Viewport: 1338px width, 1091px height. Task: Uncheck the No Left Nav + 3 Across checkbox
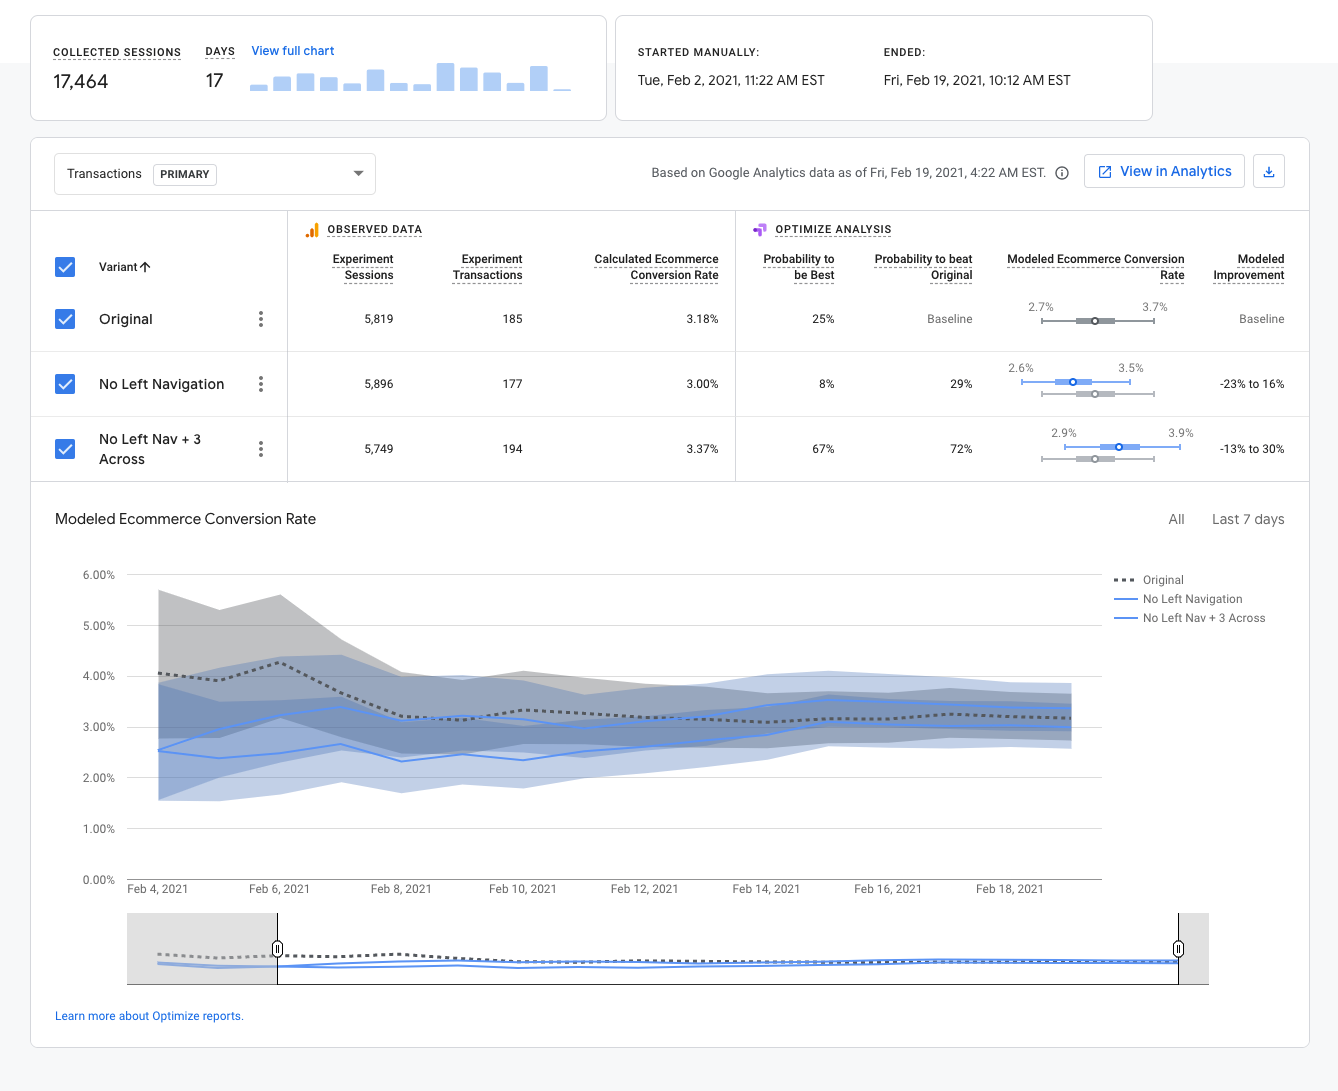coord(65,449)
